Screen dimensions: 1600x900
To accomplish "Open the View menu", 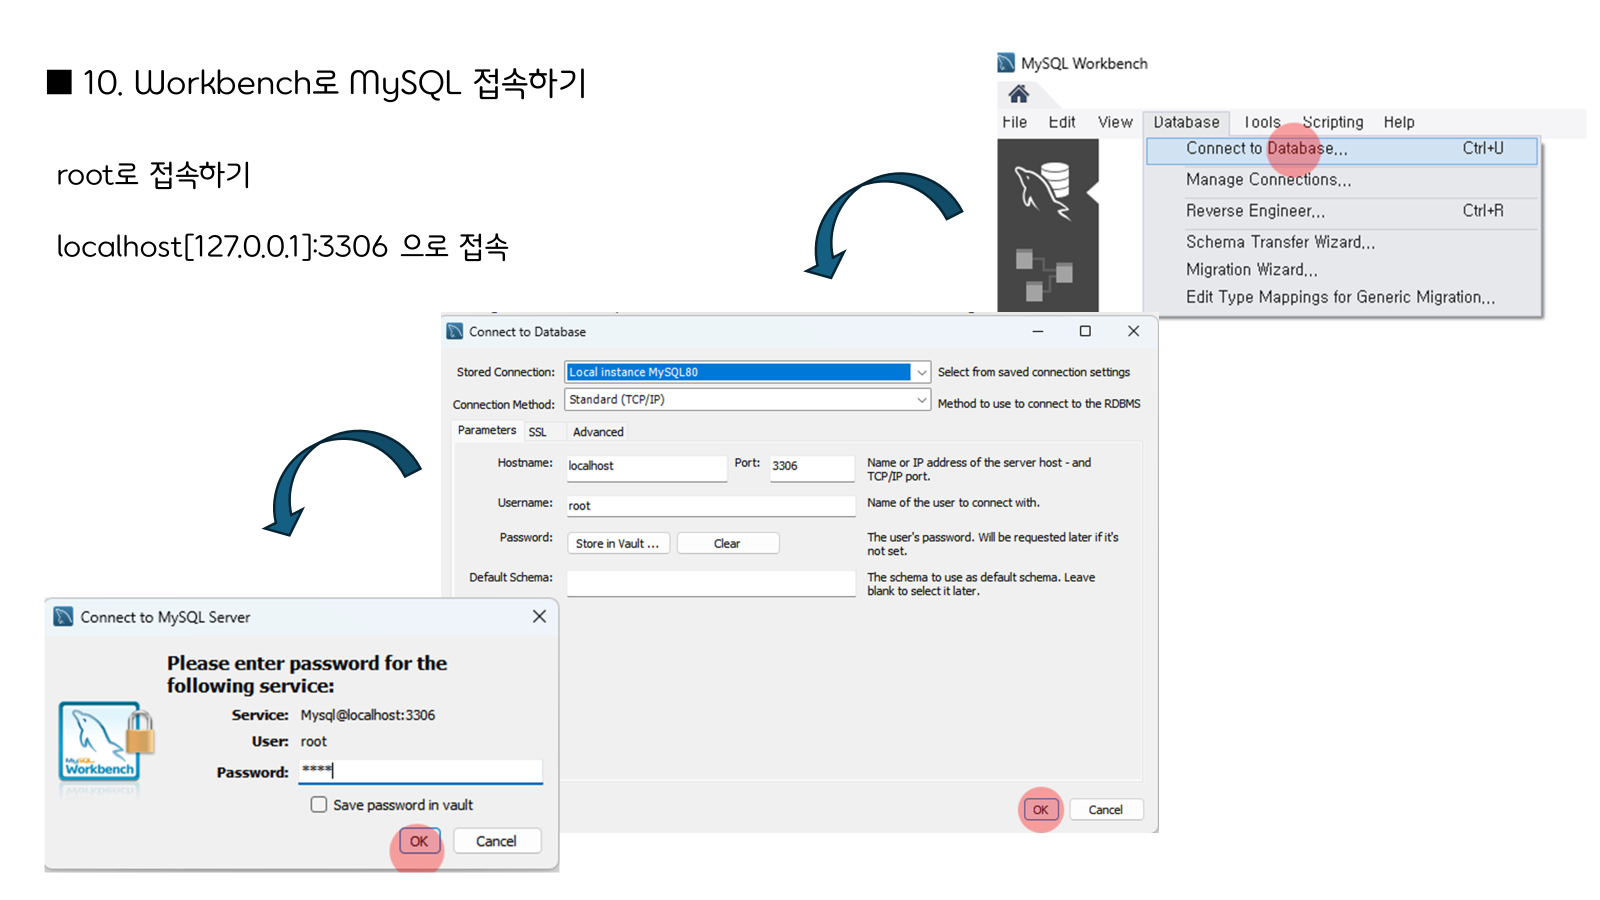I will coord(1115,122).
